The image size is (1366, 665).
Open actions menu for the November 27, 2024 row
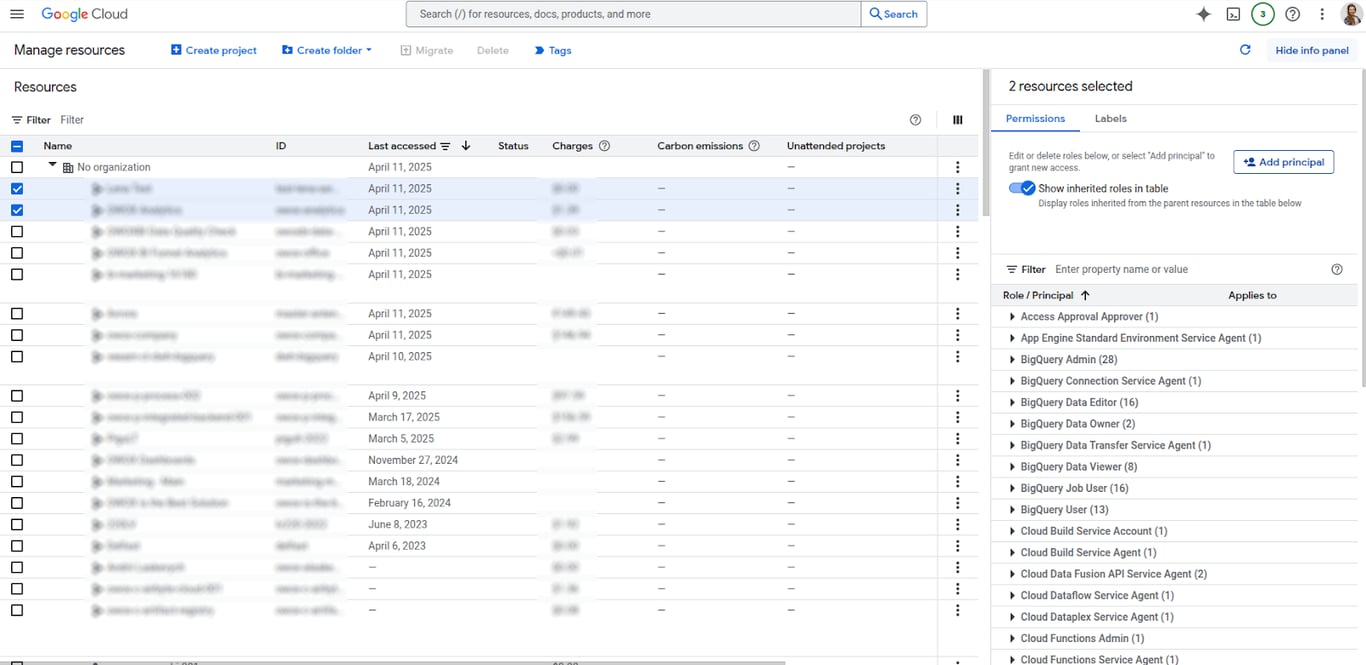click(x=958, y=460)
